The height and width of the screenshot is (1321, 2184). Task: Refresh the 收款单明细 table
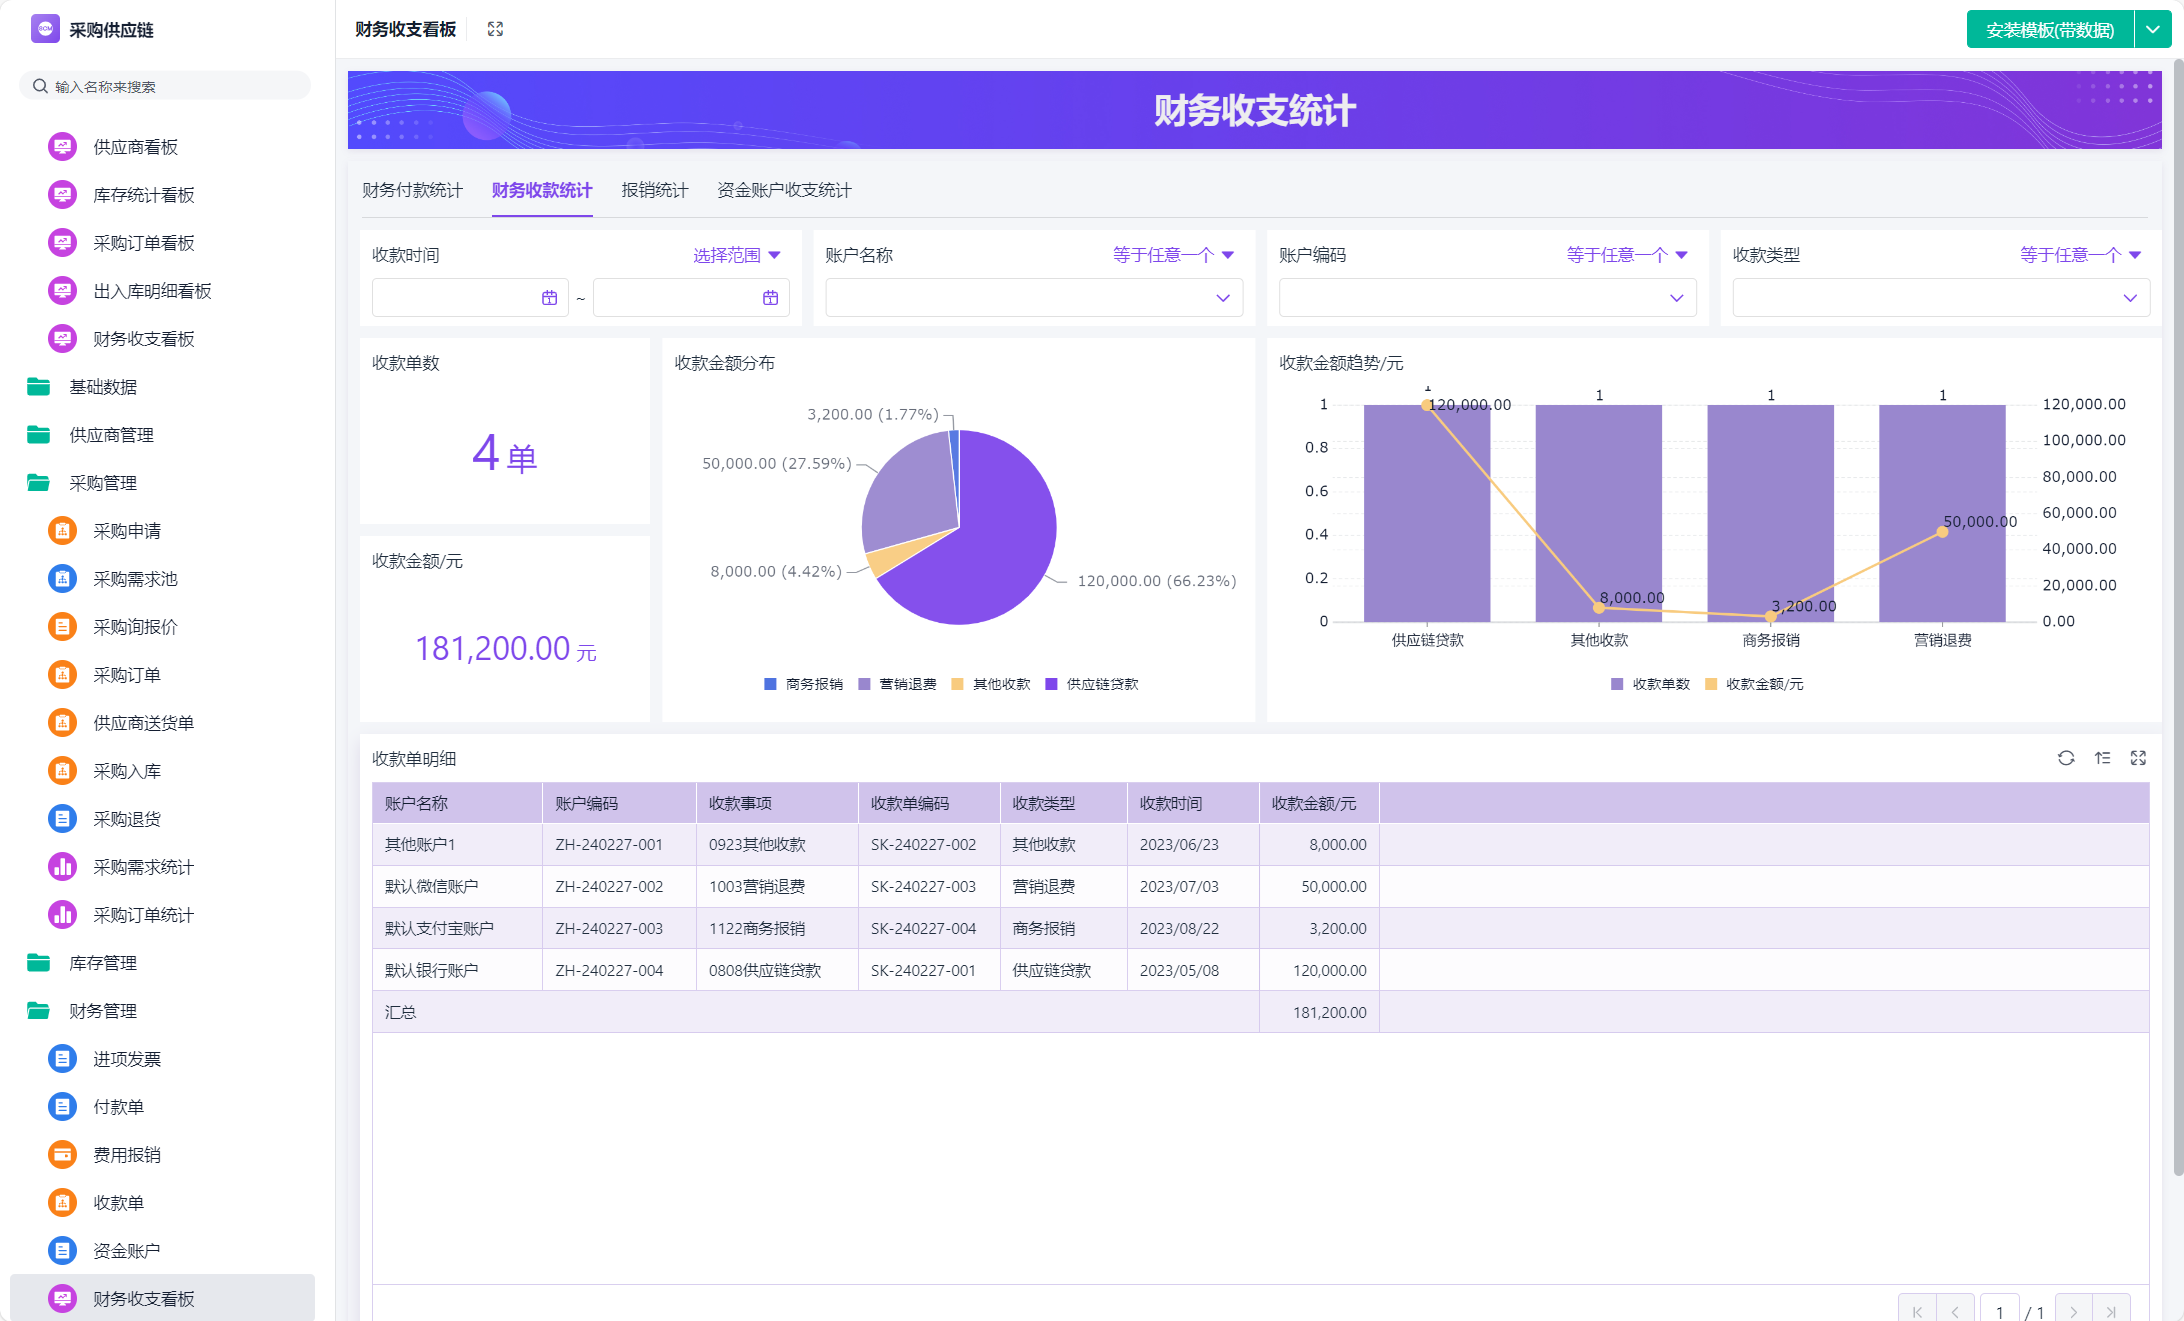pyautogui.click(x=2066, y=758)
